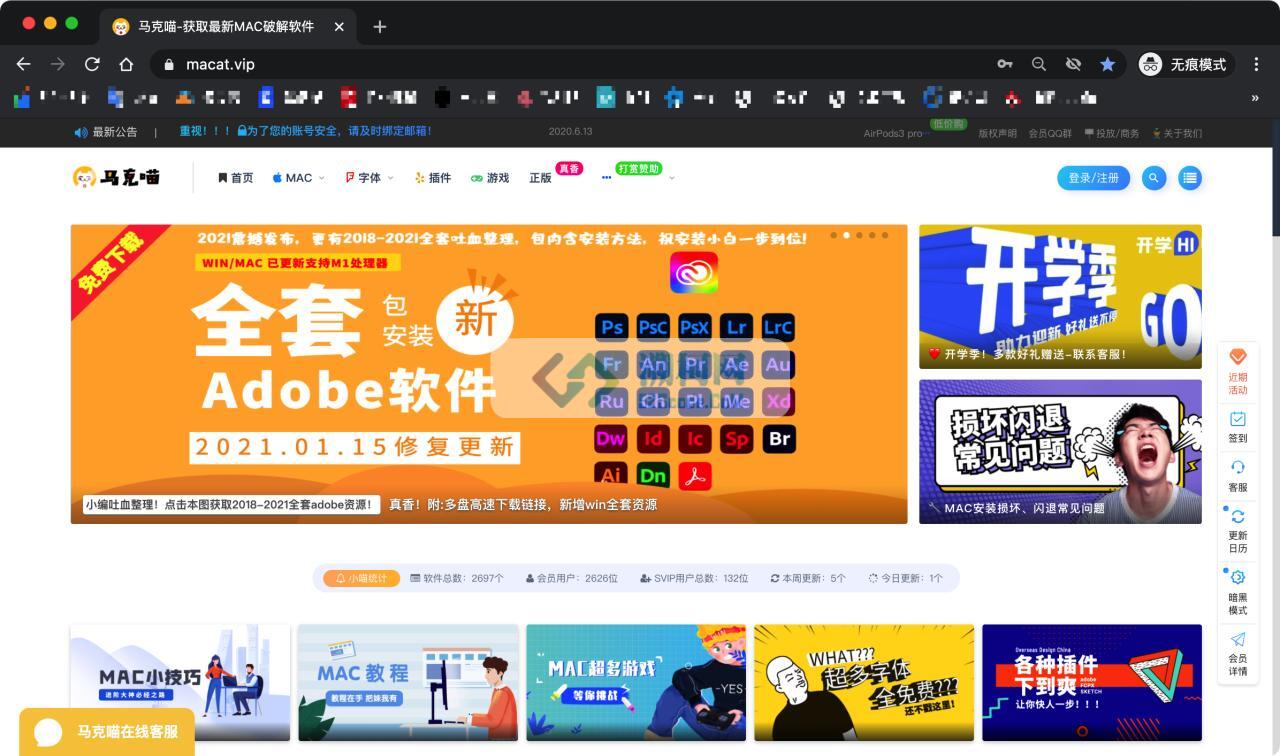Viewport: 1280px width, 756px height.
Task: Open the 版权声明 link
Action: (997, 133)
